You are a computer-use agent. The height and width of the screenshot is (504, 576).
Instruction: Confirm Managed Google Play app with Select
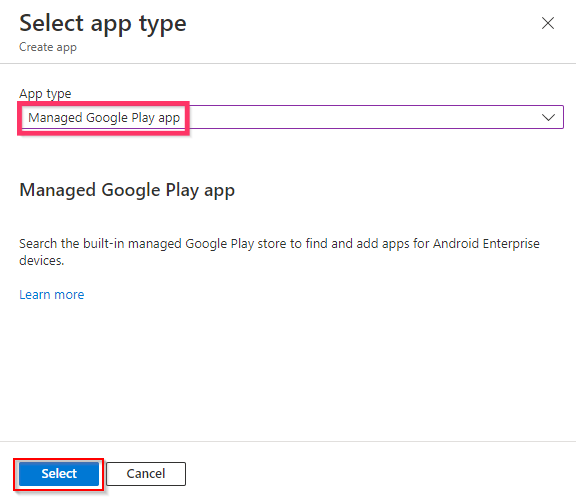click(59, 474)
